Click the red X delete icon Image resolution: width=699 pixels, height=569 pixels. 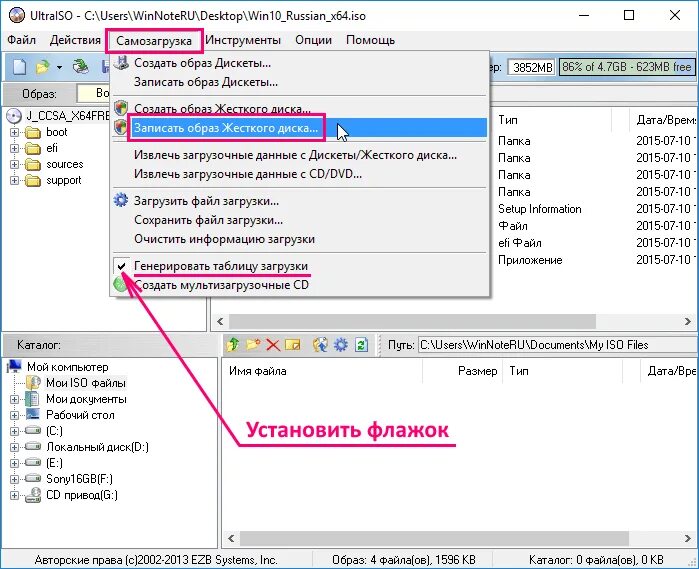pyautogui.click(x=273, y=345)
